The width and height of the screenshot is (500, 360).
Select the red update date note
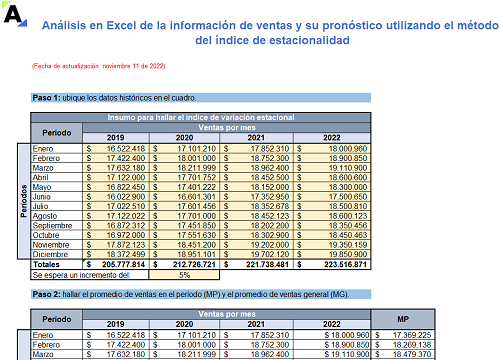[x=99, y=66]
